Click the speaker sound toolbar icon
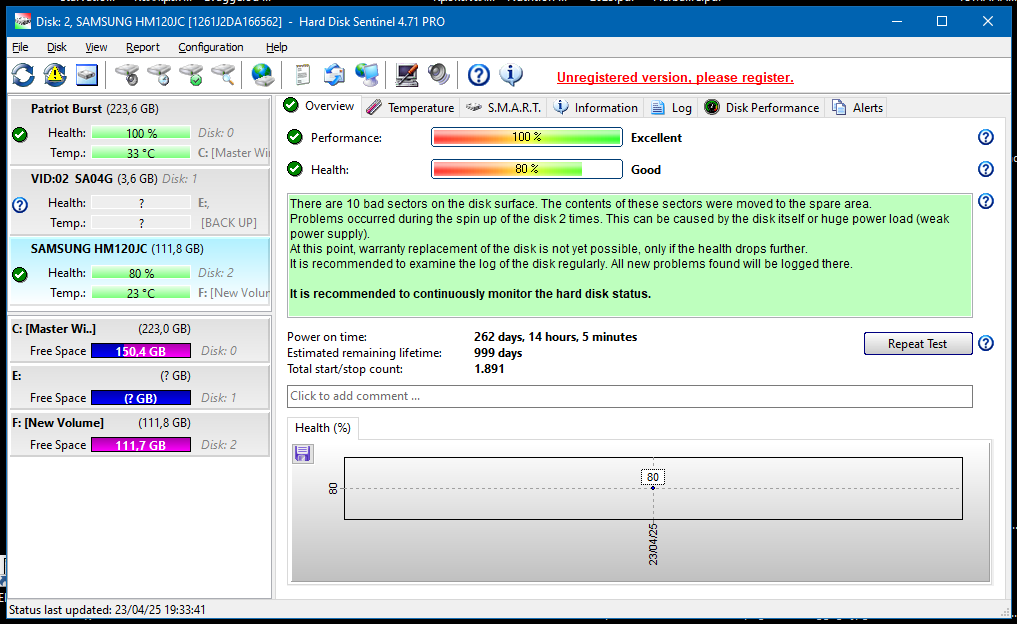The image size is (1017, 624). click(x=438, y=75)
